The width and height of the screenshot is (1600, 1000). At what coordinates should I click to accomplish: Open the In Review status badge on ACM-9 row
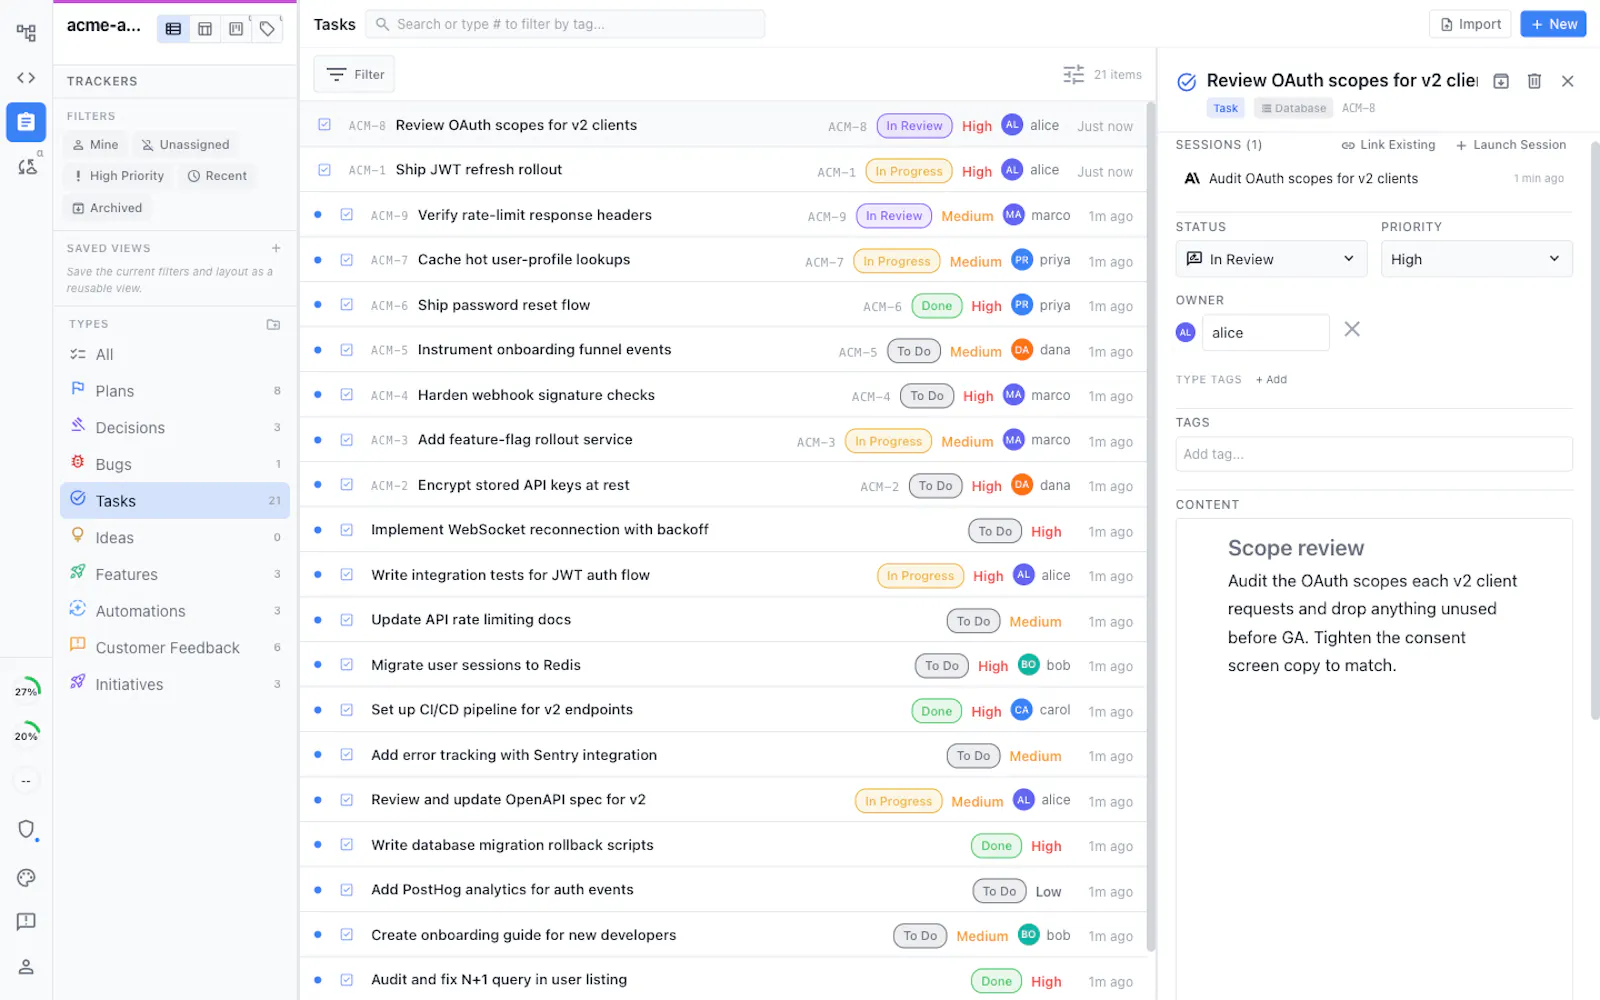[894, 216]
